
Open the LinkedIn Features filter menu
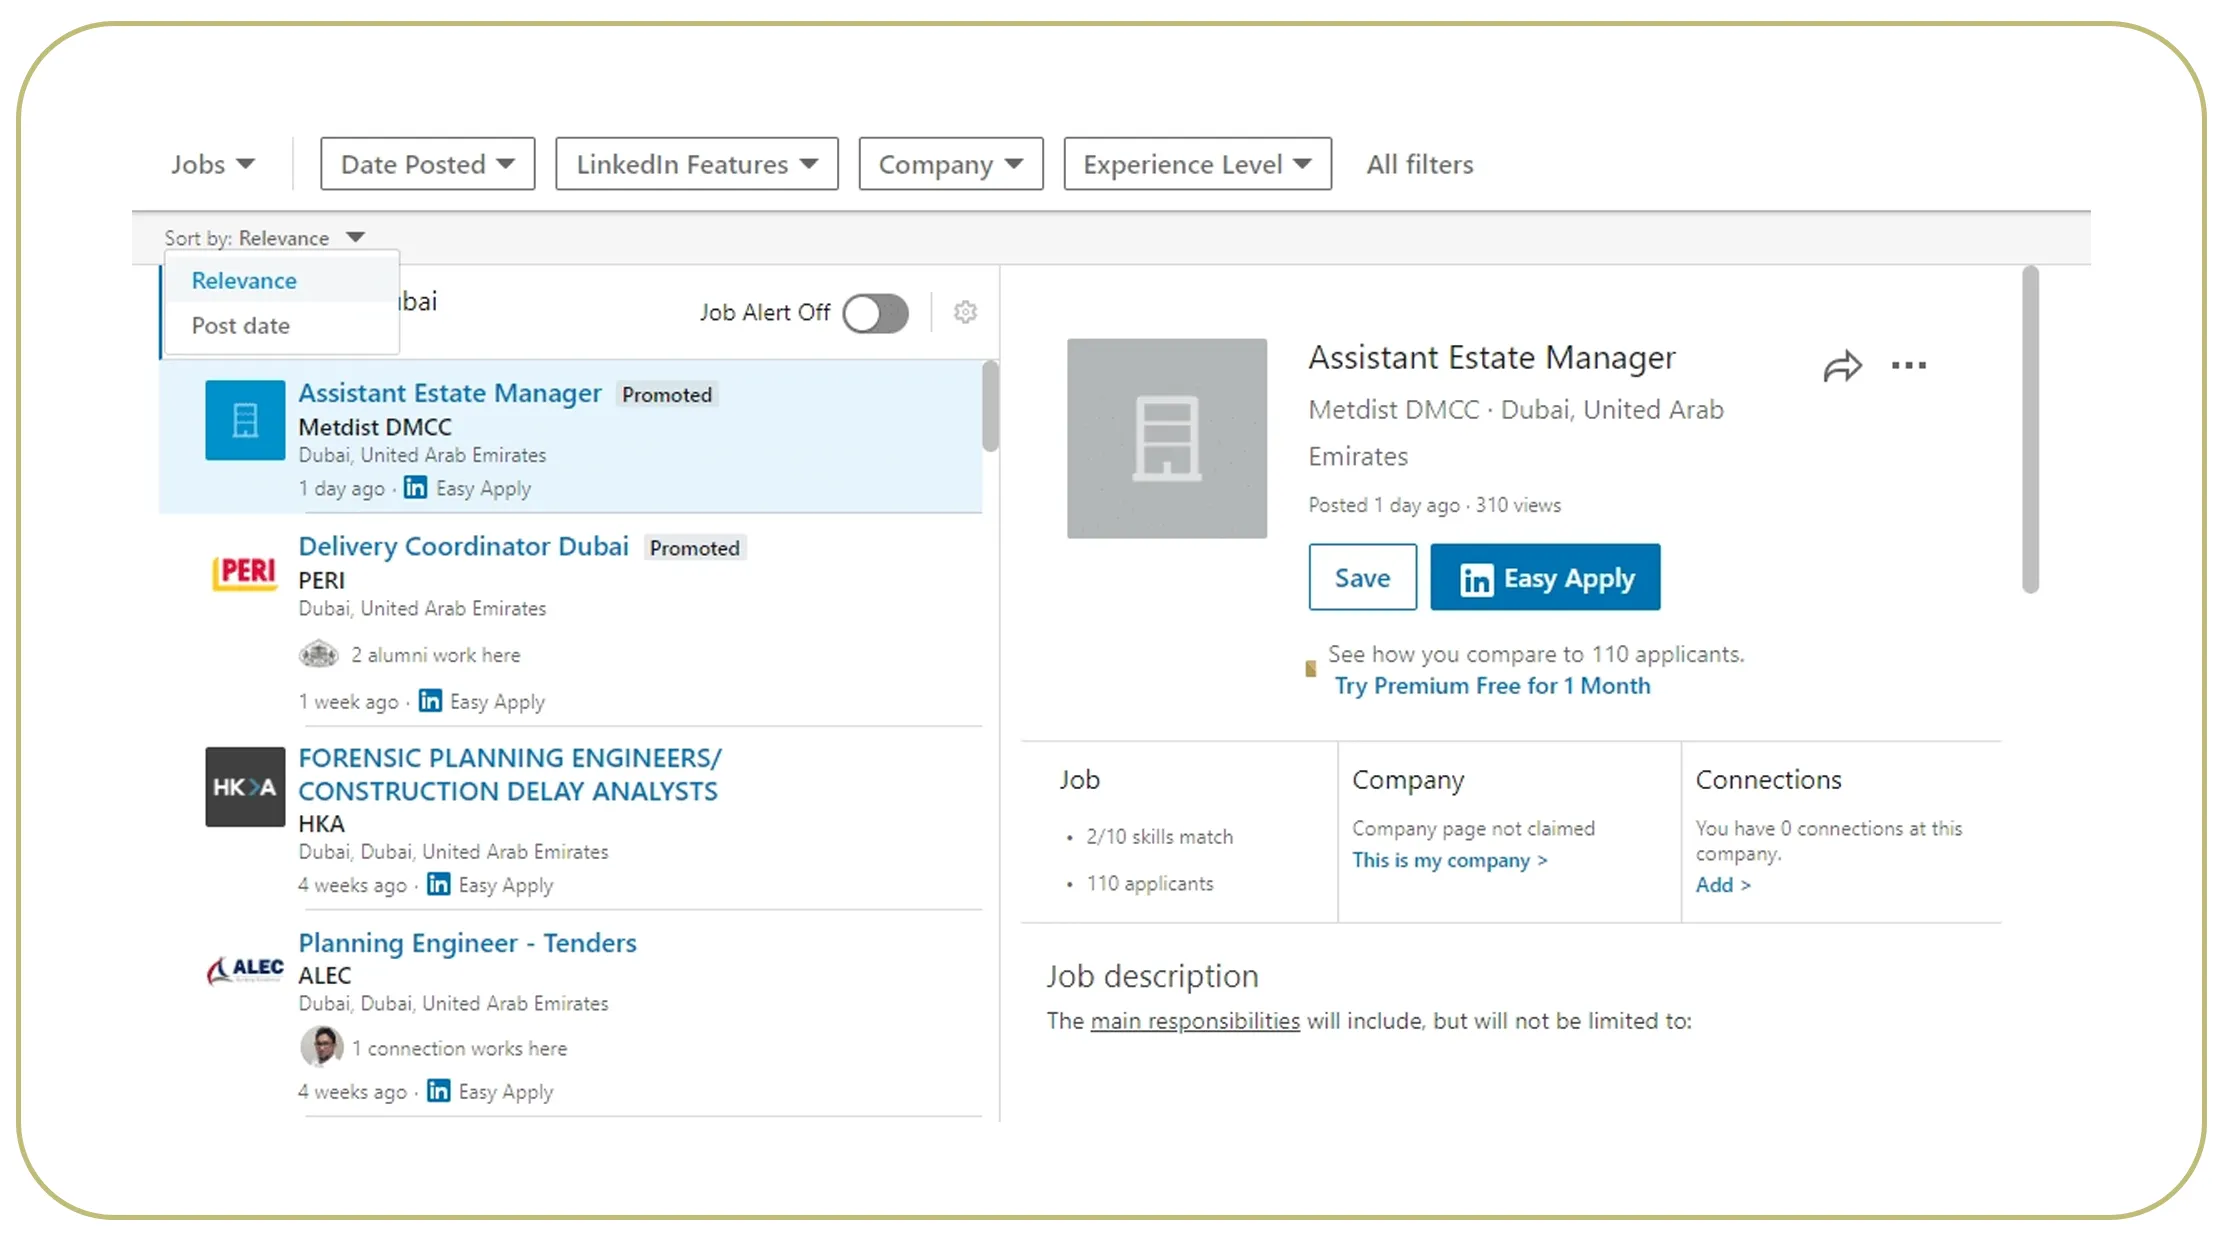pyautogui.click(x=696, y=163)
